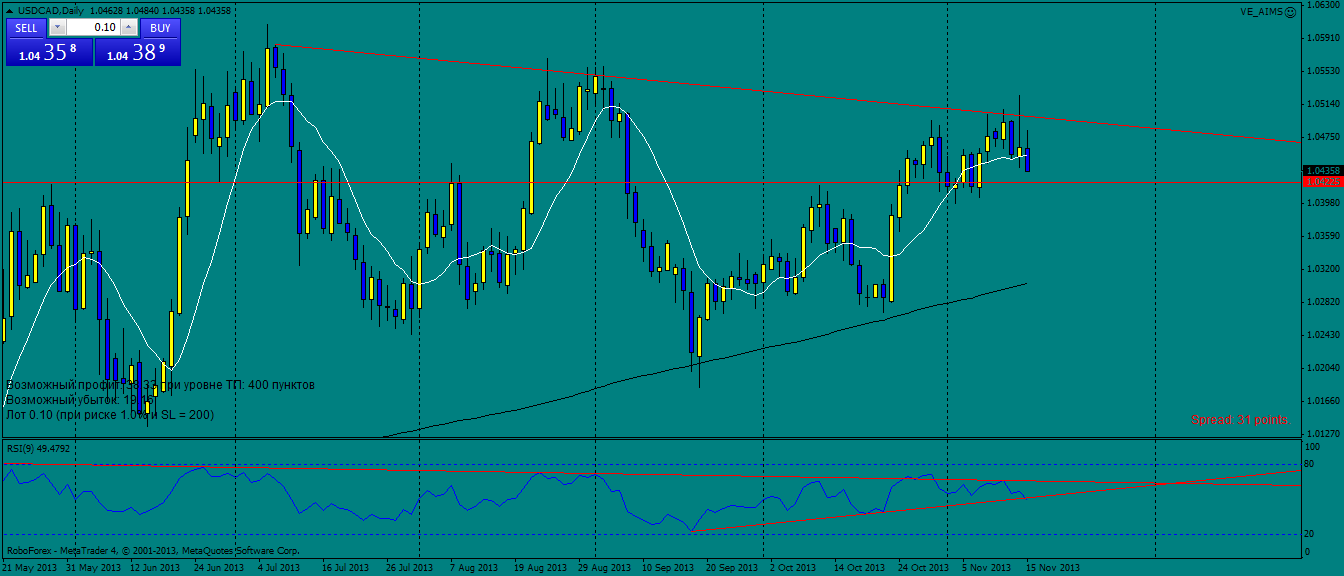The image size is (1344, 576).
Task: Decrease lot size with the down arrow
Action: tap(57, 28)
